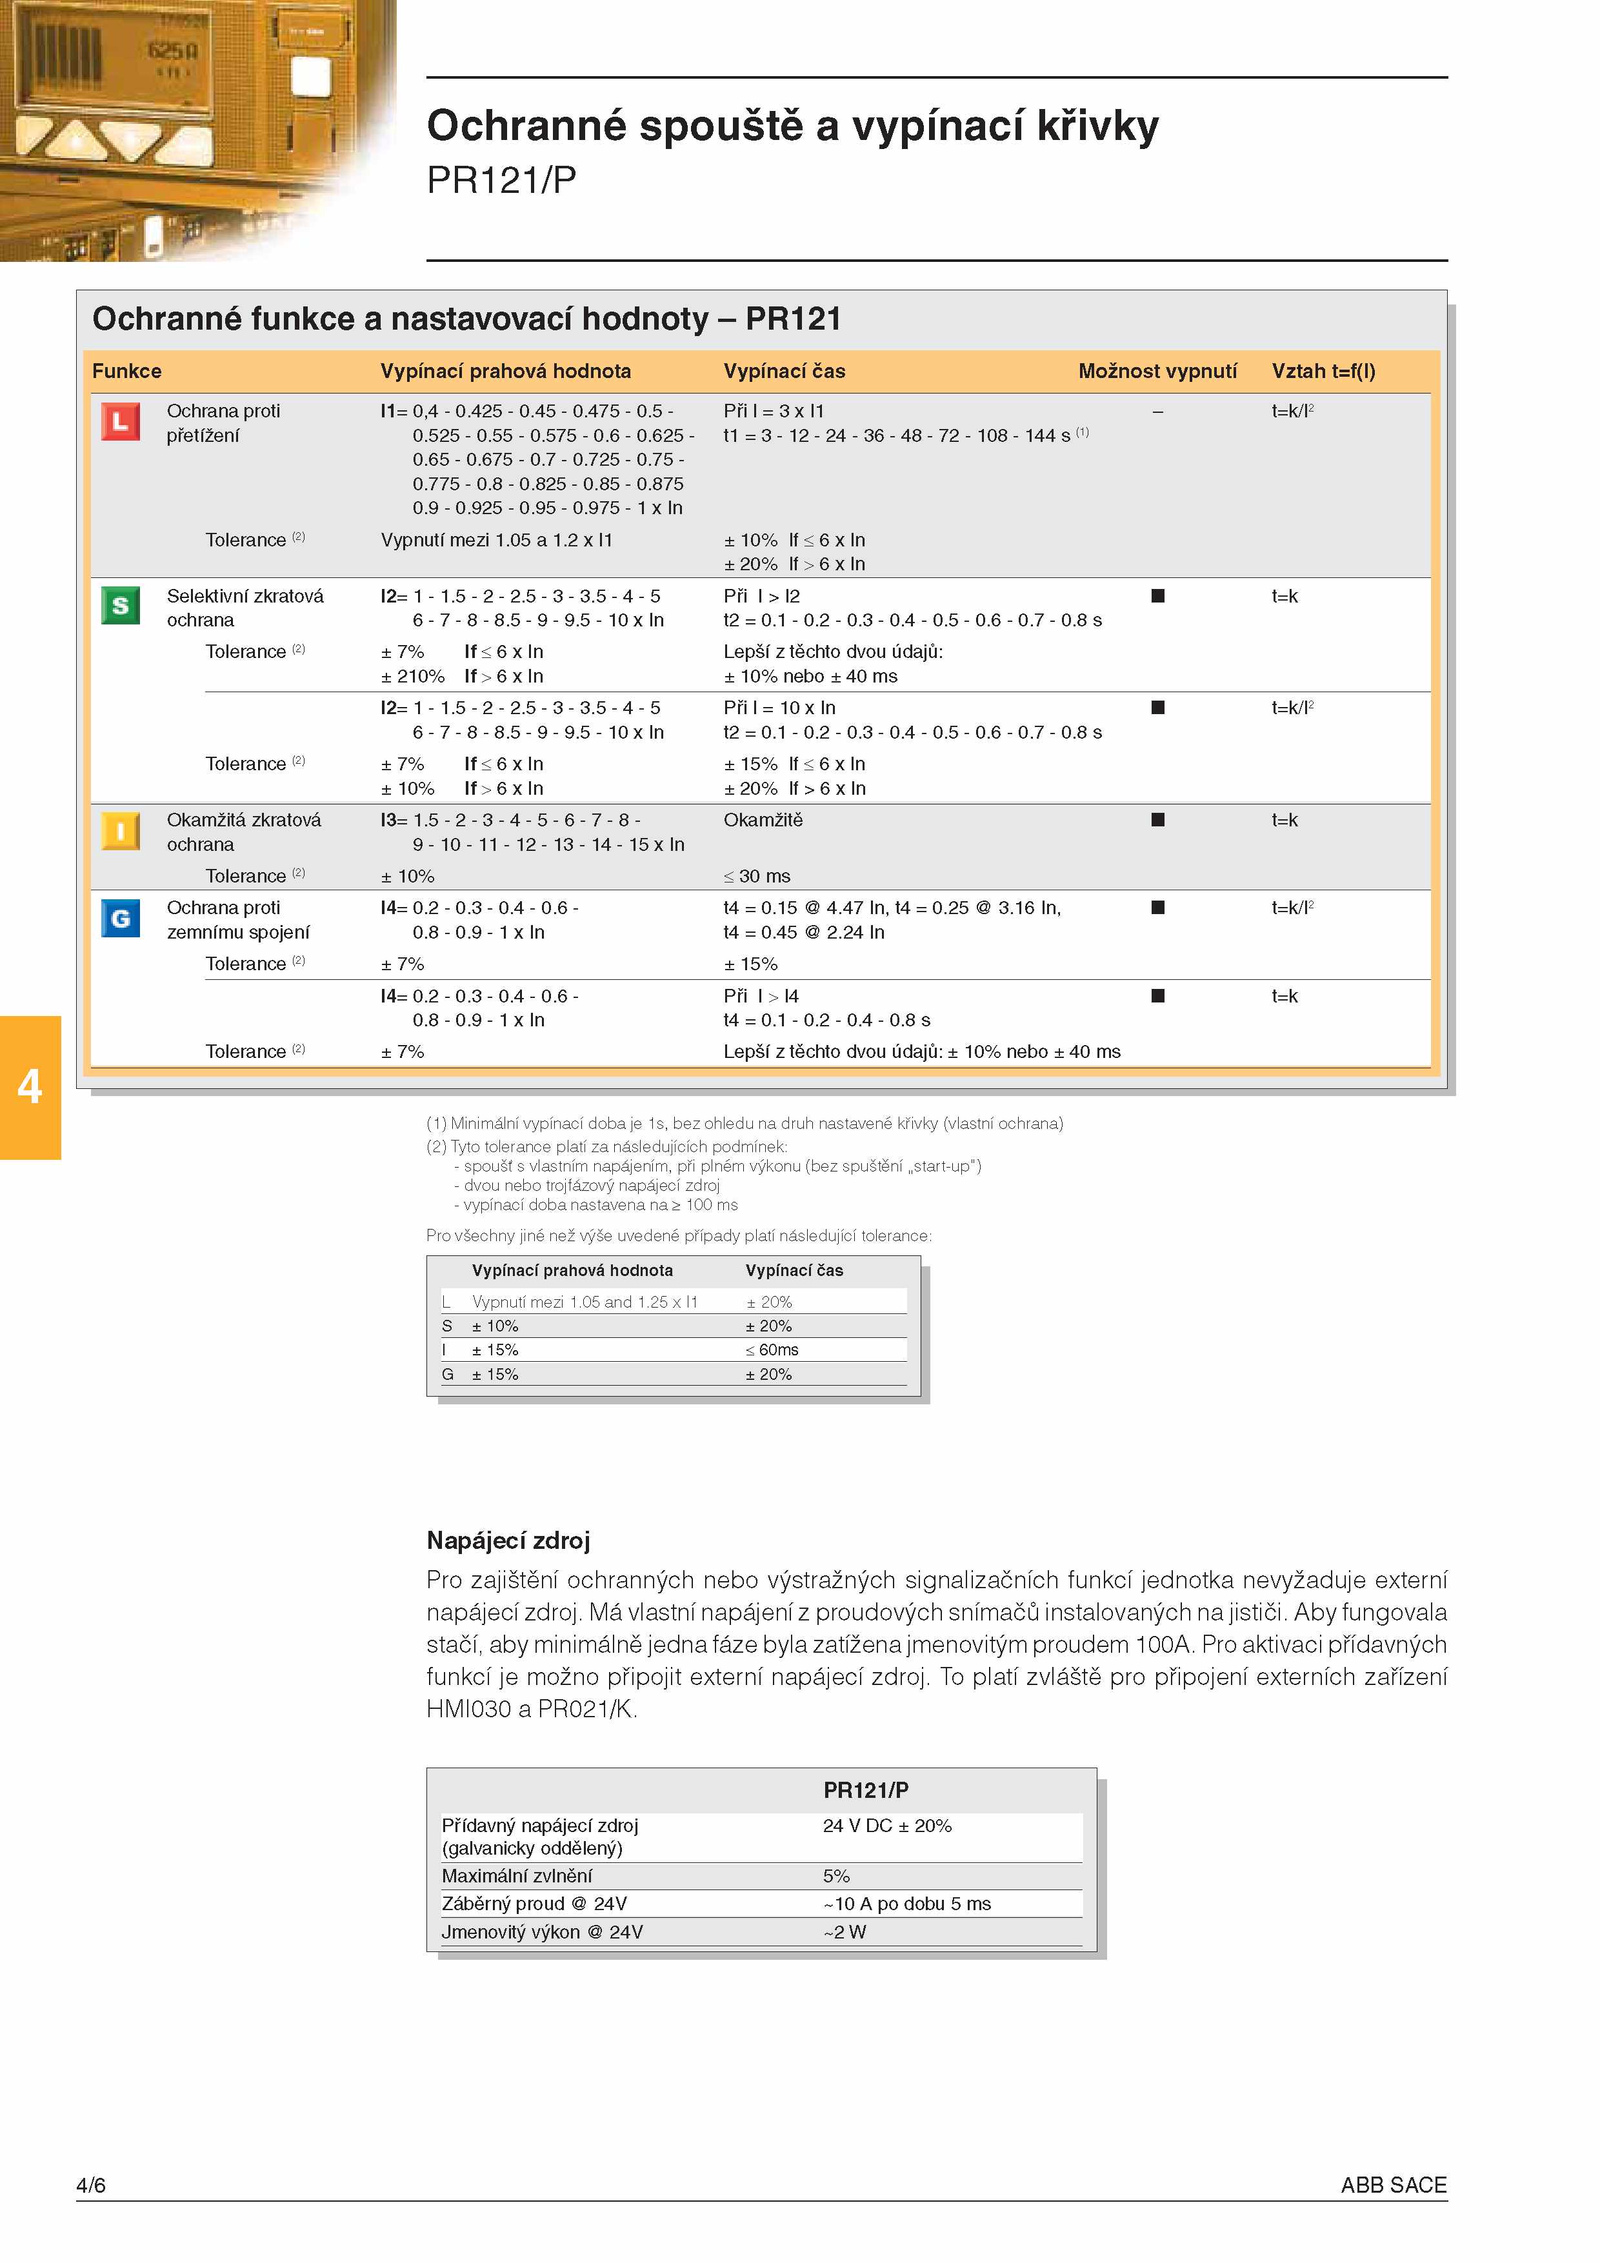The height and width of the screenshot is (2263, 1600).
Task: Click the 'ABB SACE' footer text
Action: pyautogui.click(x=1394, y=2185)
